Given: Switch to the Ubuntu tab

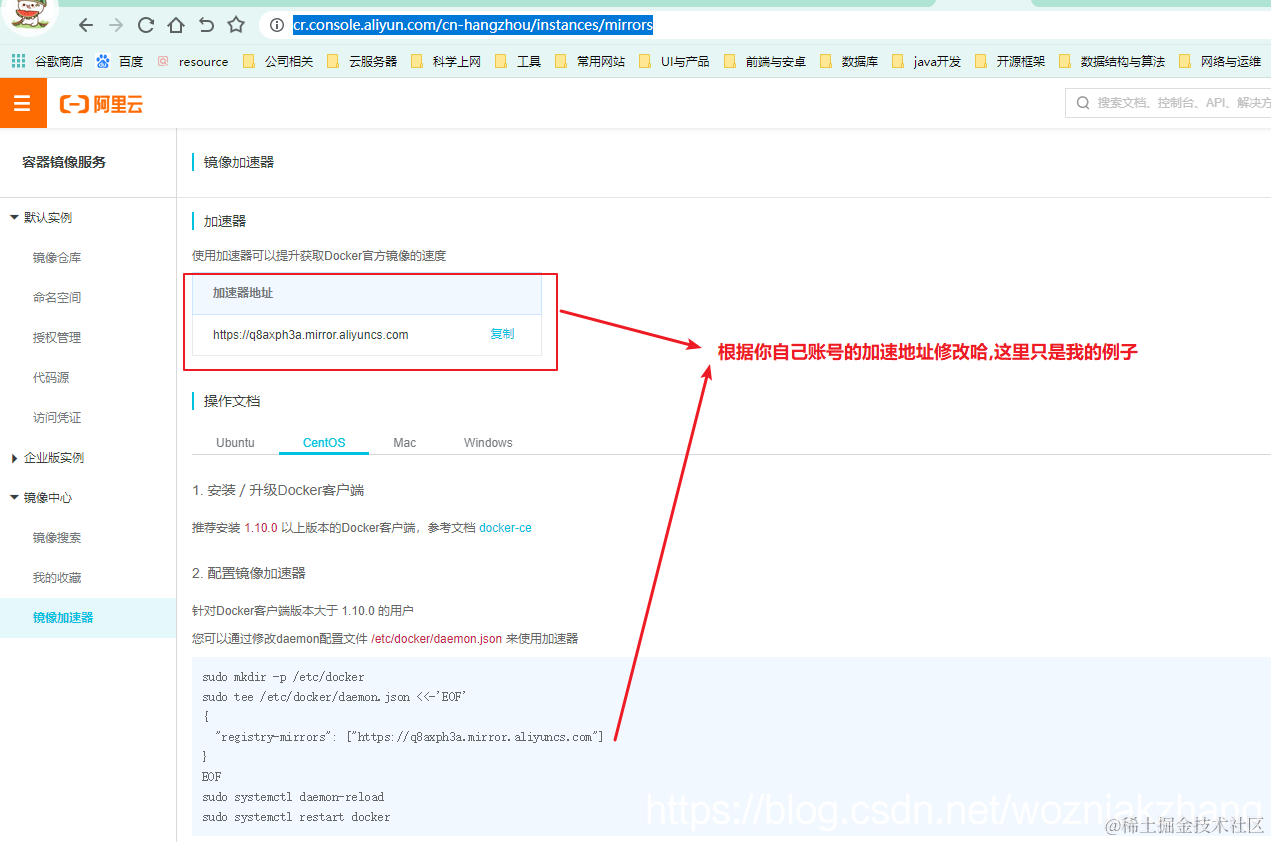Looking at the screenshot, I should pyautogui.click(x=235, y=442).
